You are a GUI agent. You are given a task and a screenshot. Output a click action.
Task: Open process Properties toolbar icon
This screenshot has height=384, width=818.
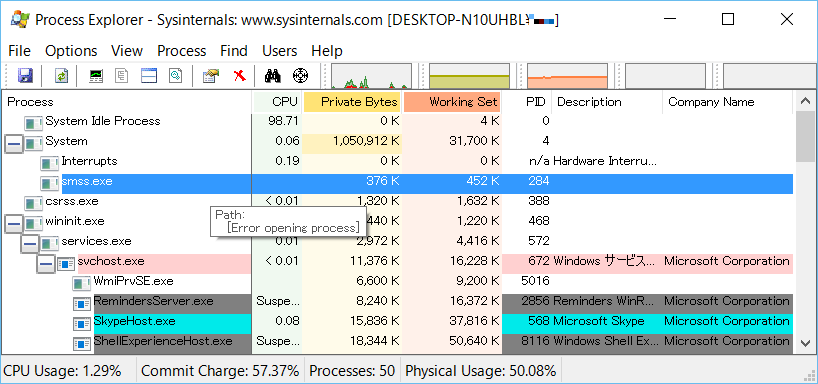coord(211,76)
